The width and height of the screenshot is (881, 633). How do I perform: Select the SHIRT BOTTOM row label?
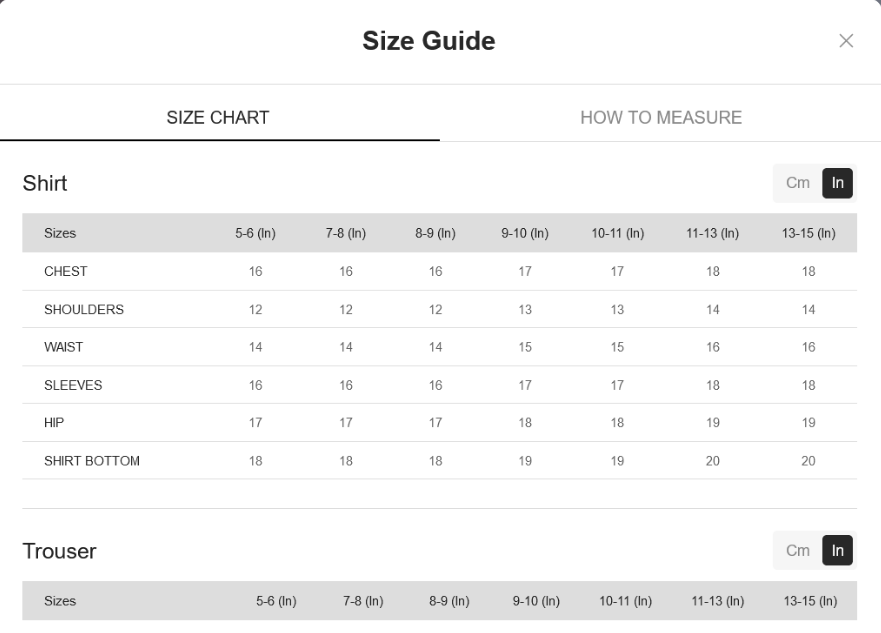pos(92,461)
